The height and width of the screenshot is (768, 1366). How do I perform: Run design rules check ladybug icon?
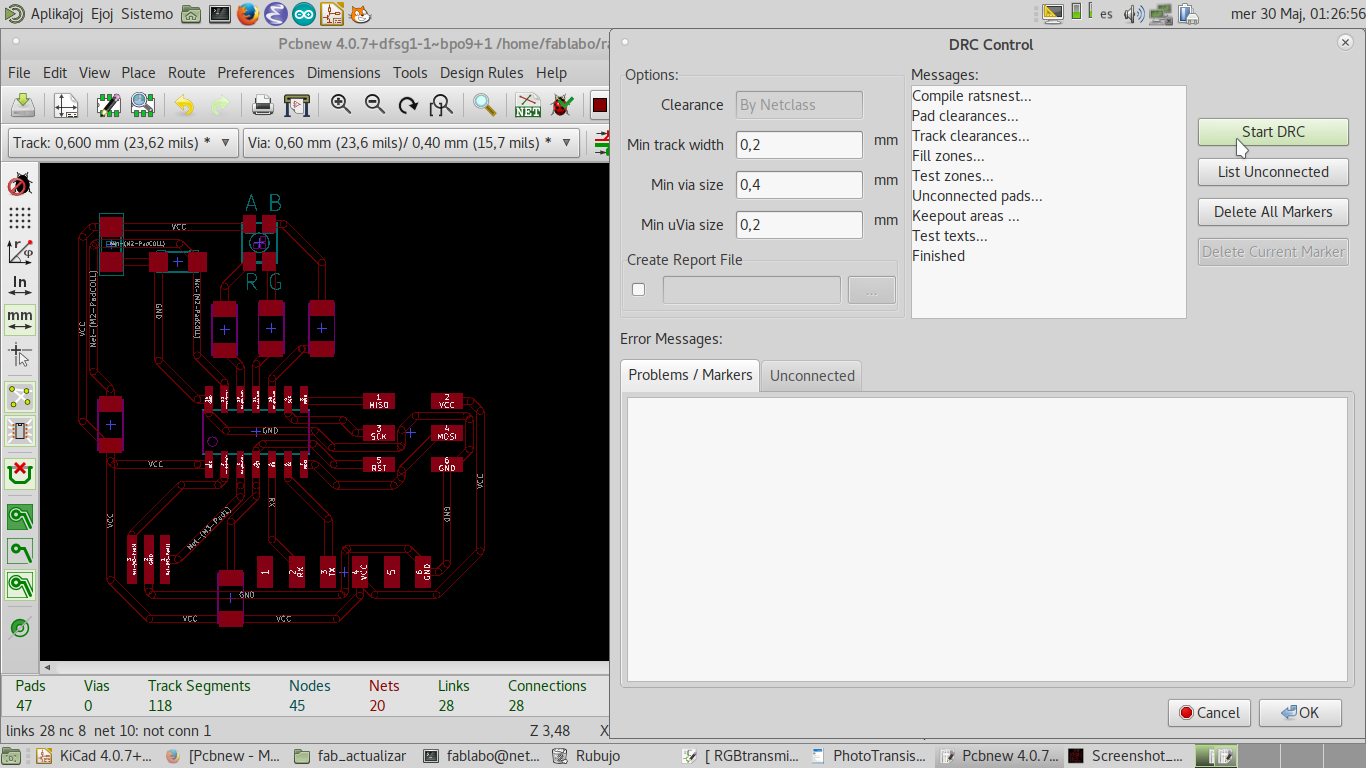(562, 105)
